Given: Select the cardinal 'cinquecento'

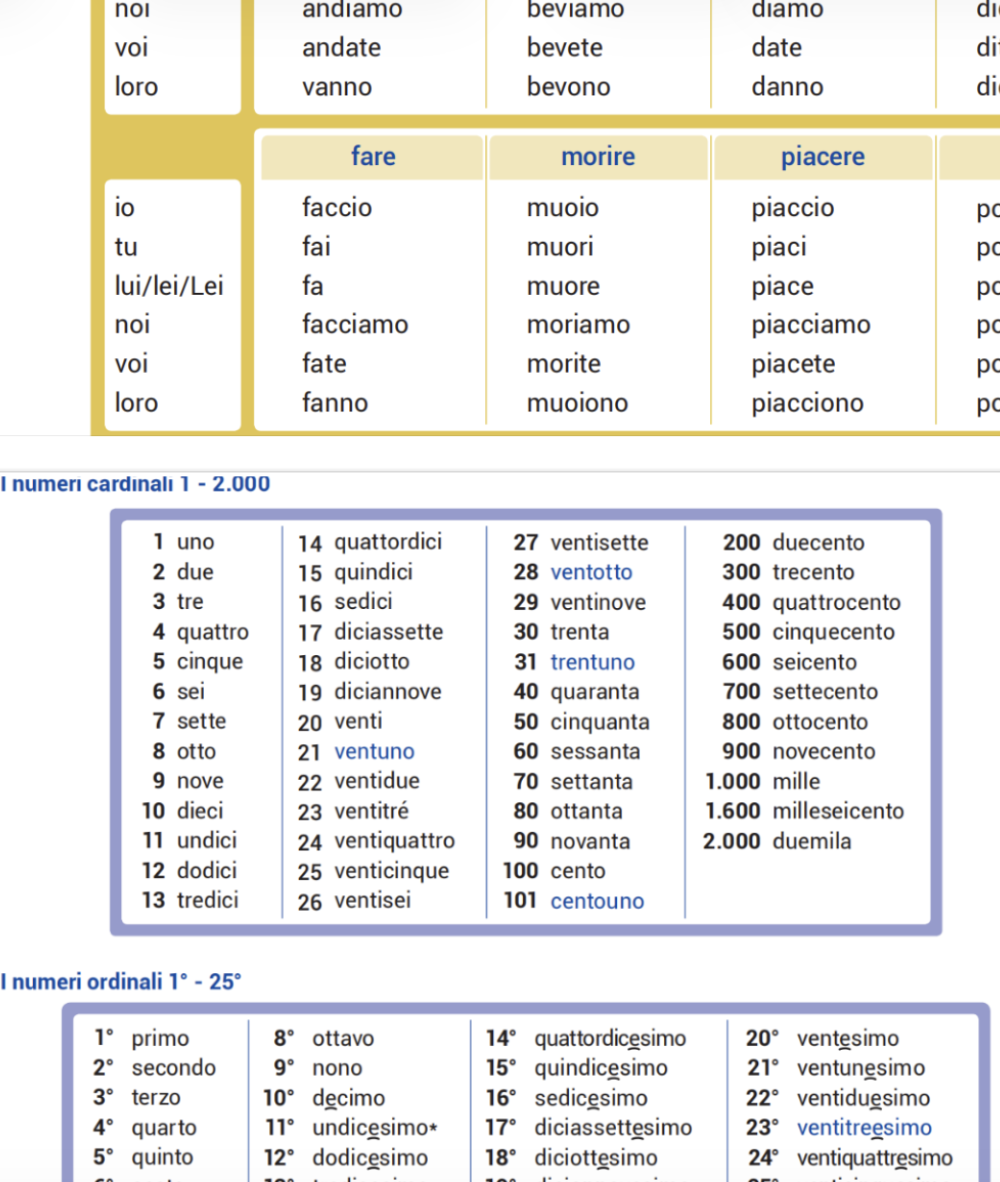Looking at the screenshot, I should [x=833, y=632].
